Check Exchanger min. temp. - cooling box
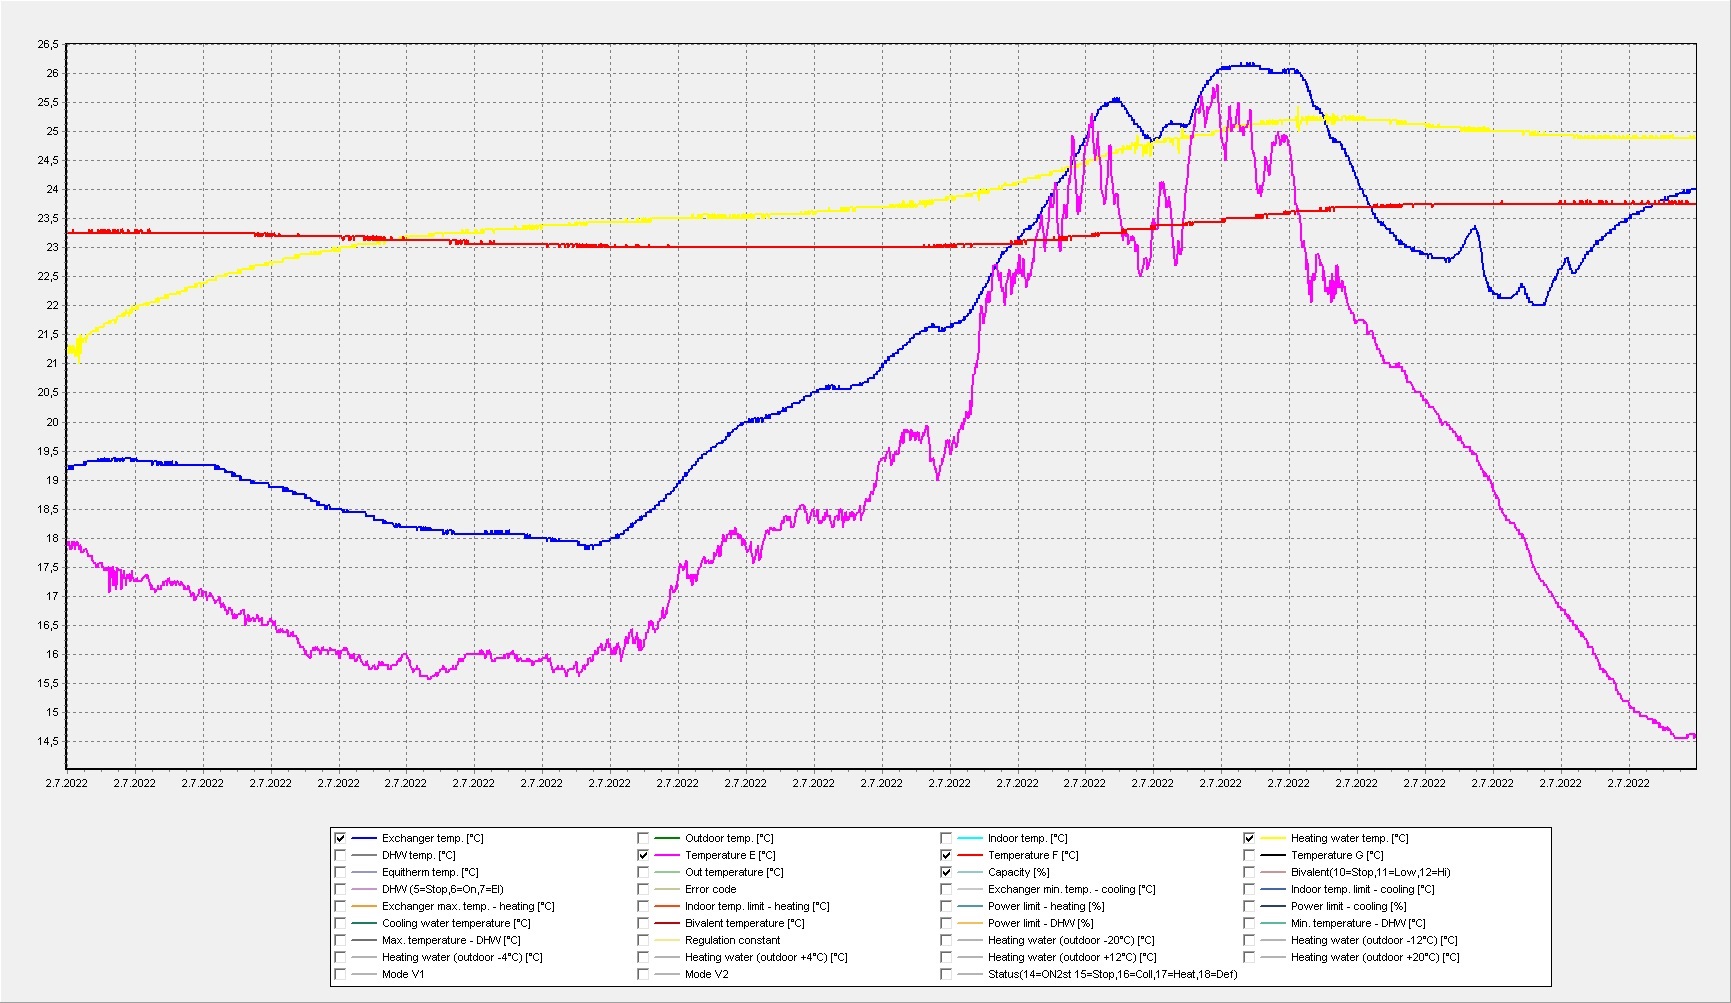This screenshot has width=1731, height=1003. click(946, 889)
